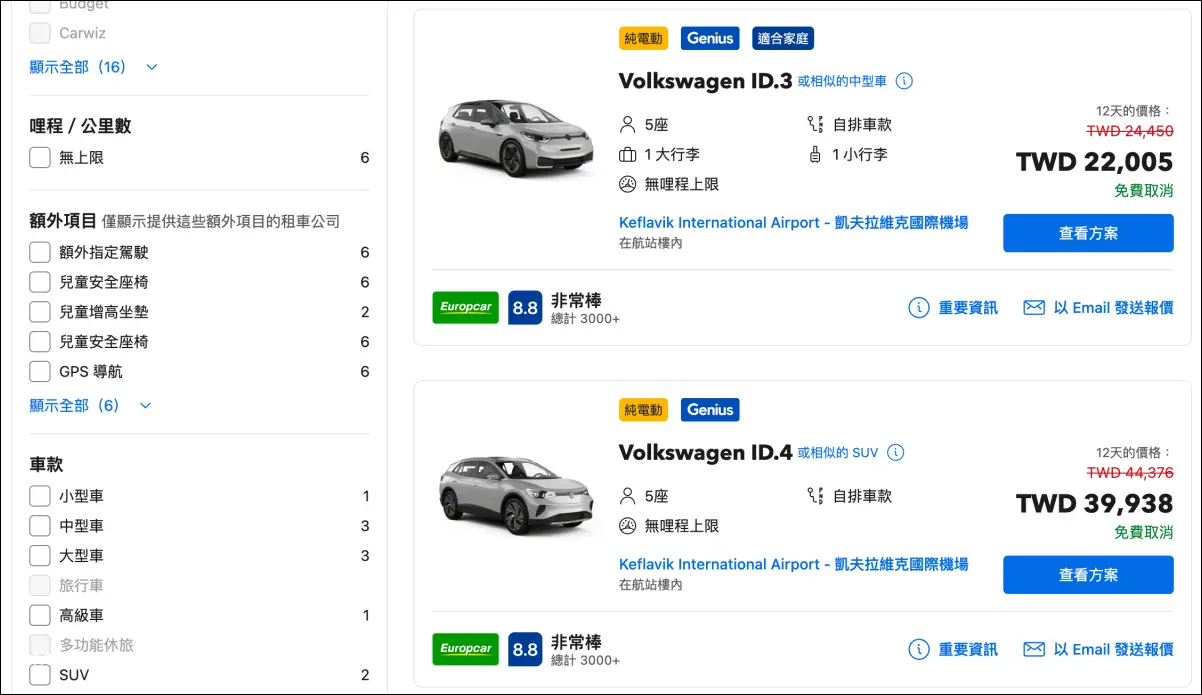Screen dimensions: 1202x695
Task: Enable the 無上限 mileage checkbox
Action: 40,158
